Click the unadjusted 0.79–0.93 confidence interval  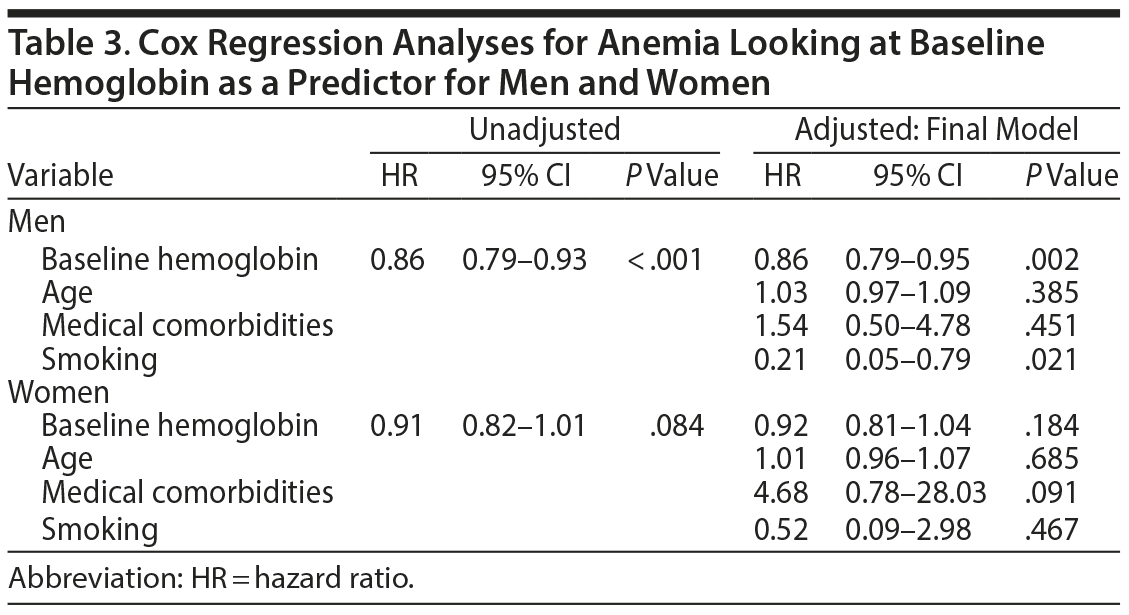(x=524, y=260)
